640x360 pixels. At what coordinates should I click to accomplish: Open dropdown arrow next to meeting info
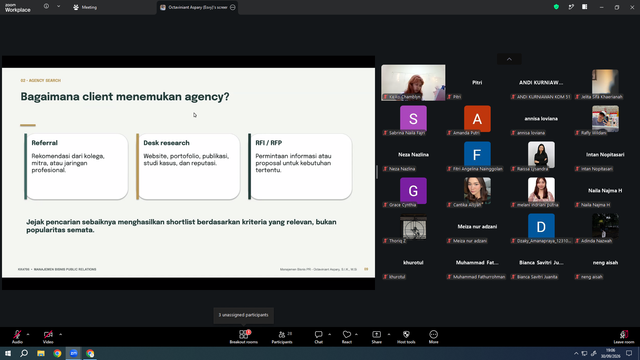pyautogui.click(x=58, y=7)
